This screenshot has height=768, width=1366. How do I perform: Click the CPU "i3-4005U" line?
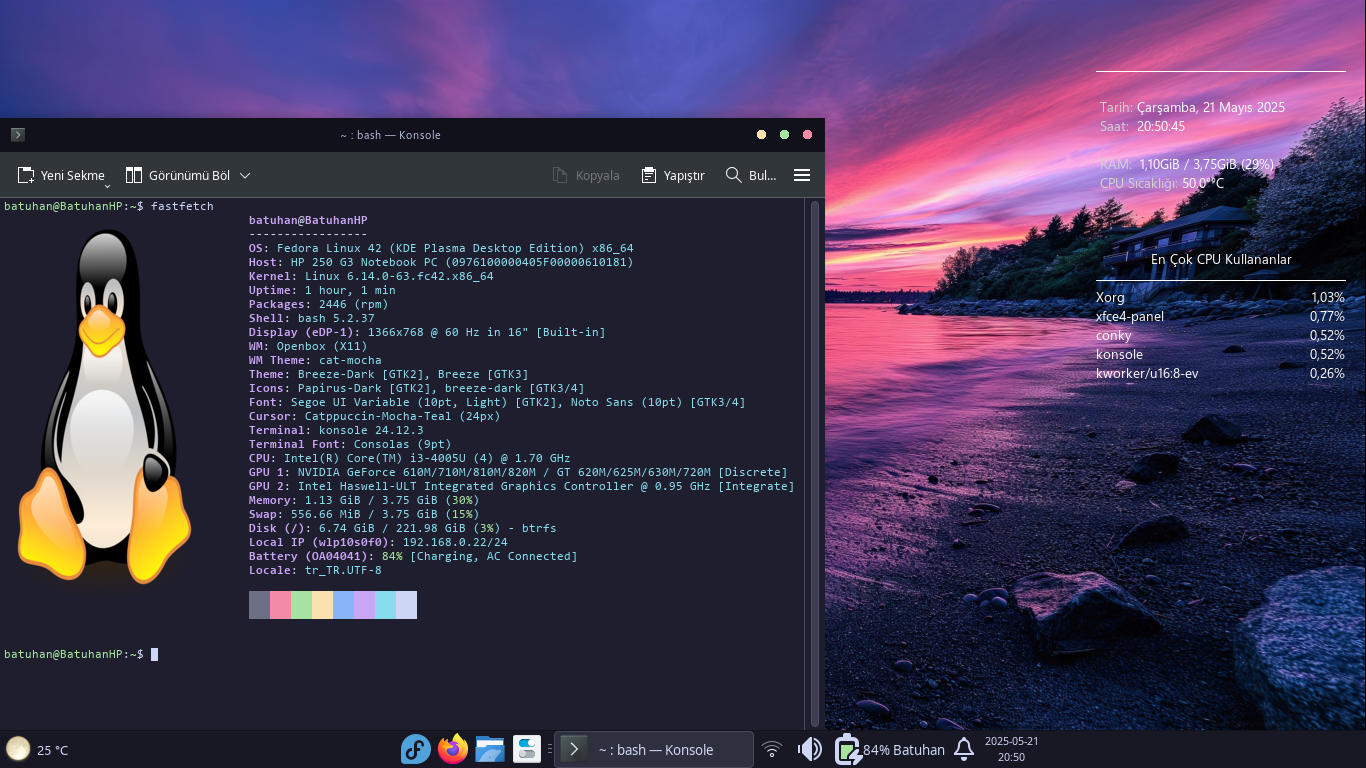410,458
